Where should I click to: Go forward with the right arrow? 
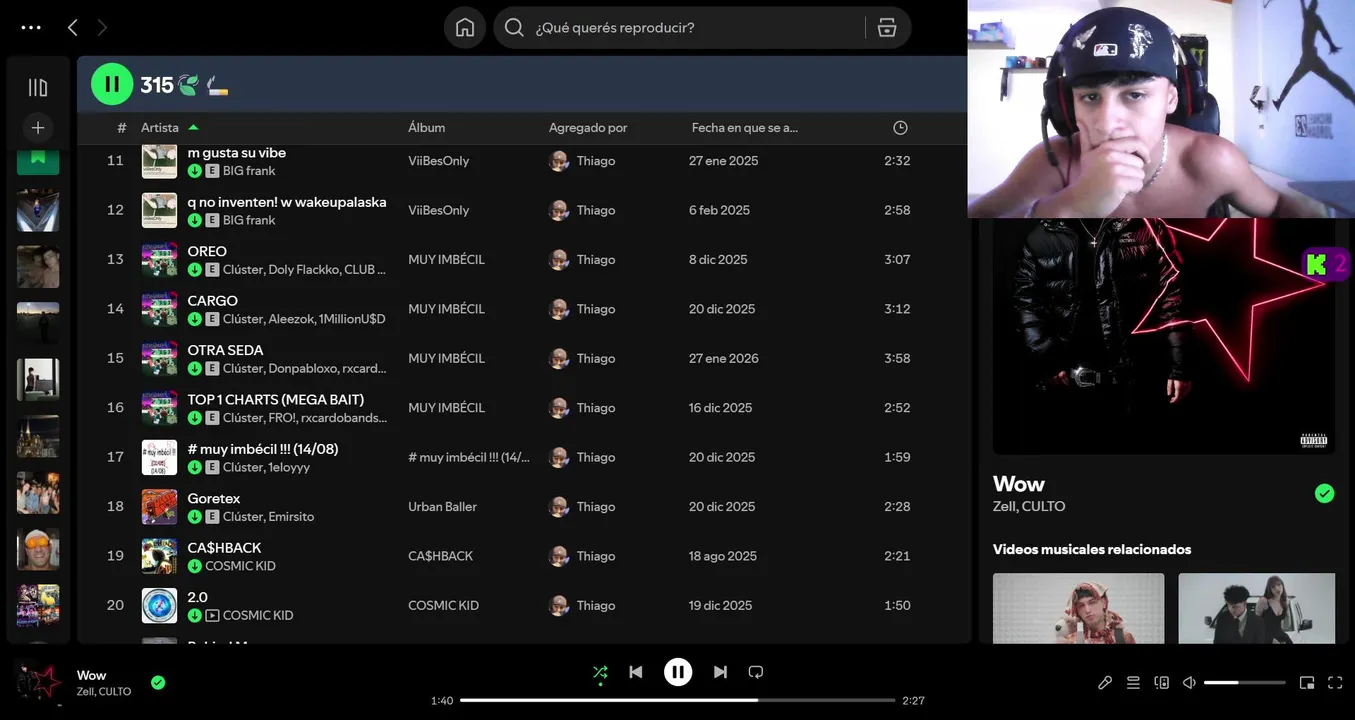tap(102, 28)
